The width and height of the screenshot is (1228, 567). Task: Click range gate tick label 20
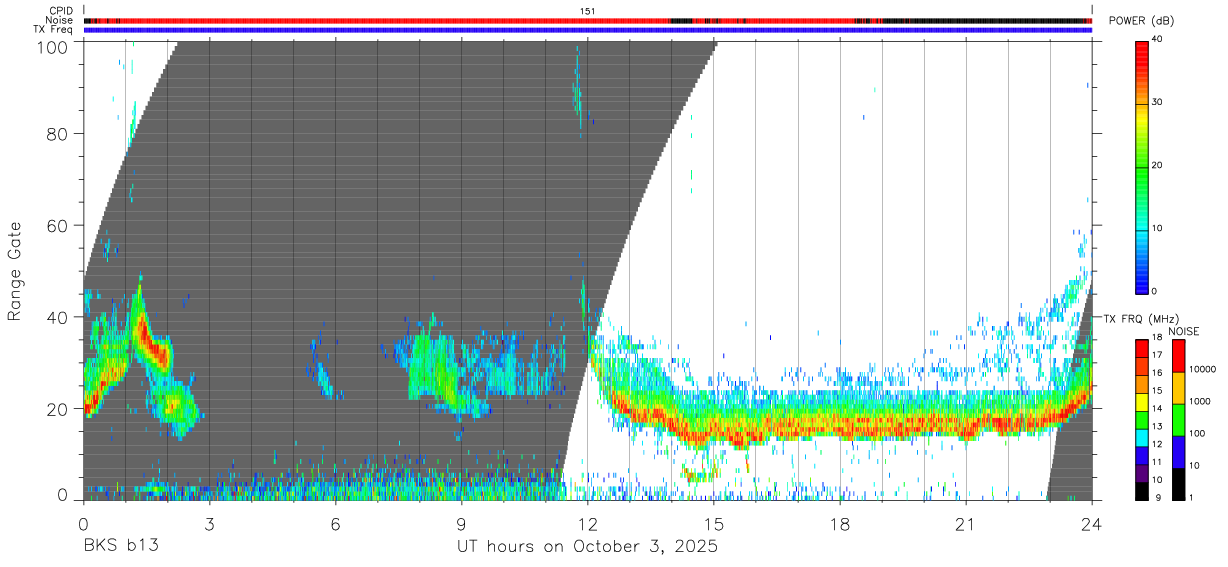(x=56, y=409)
